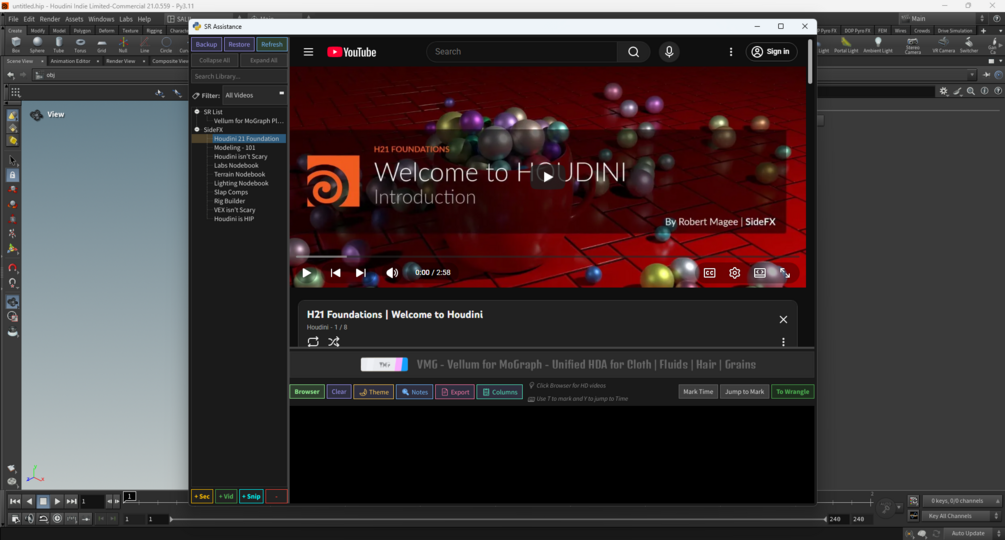Image resolution: width=1005 pixels, height=540 pixels.
Task: Click the To Wrangle button
Action: point(792,392)
